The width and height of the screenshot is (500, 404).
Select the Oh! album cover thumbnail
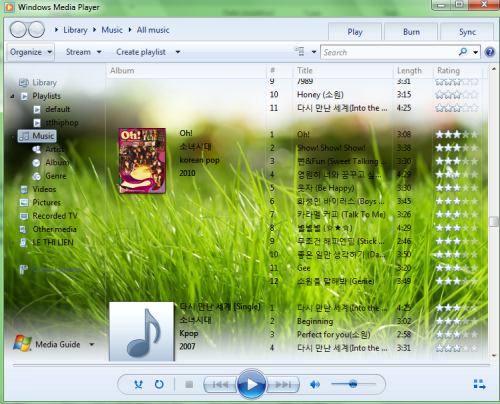click(142, 161)
